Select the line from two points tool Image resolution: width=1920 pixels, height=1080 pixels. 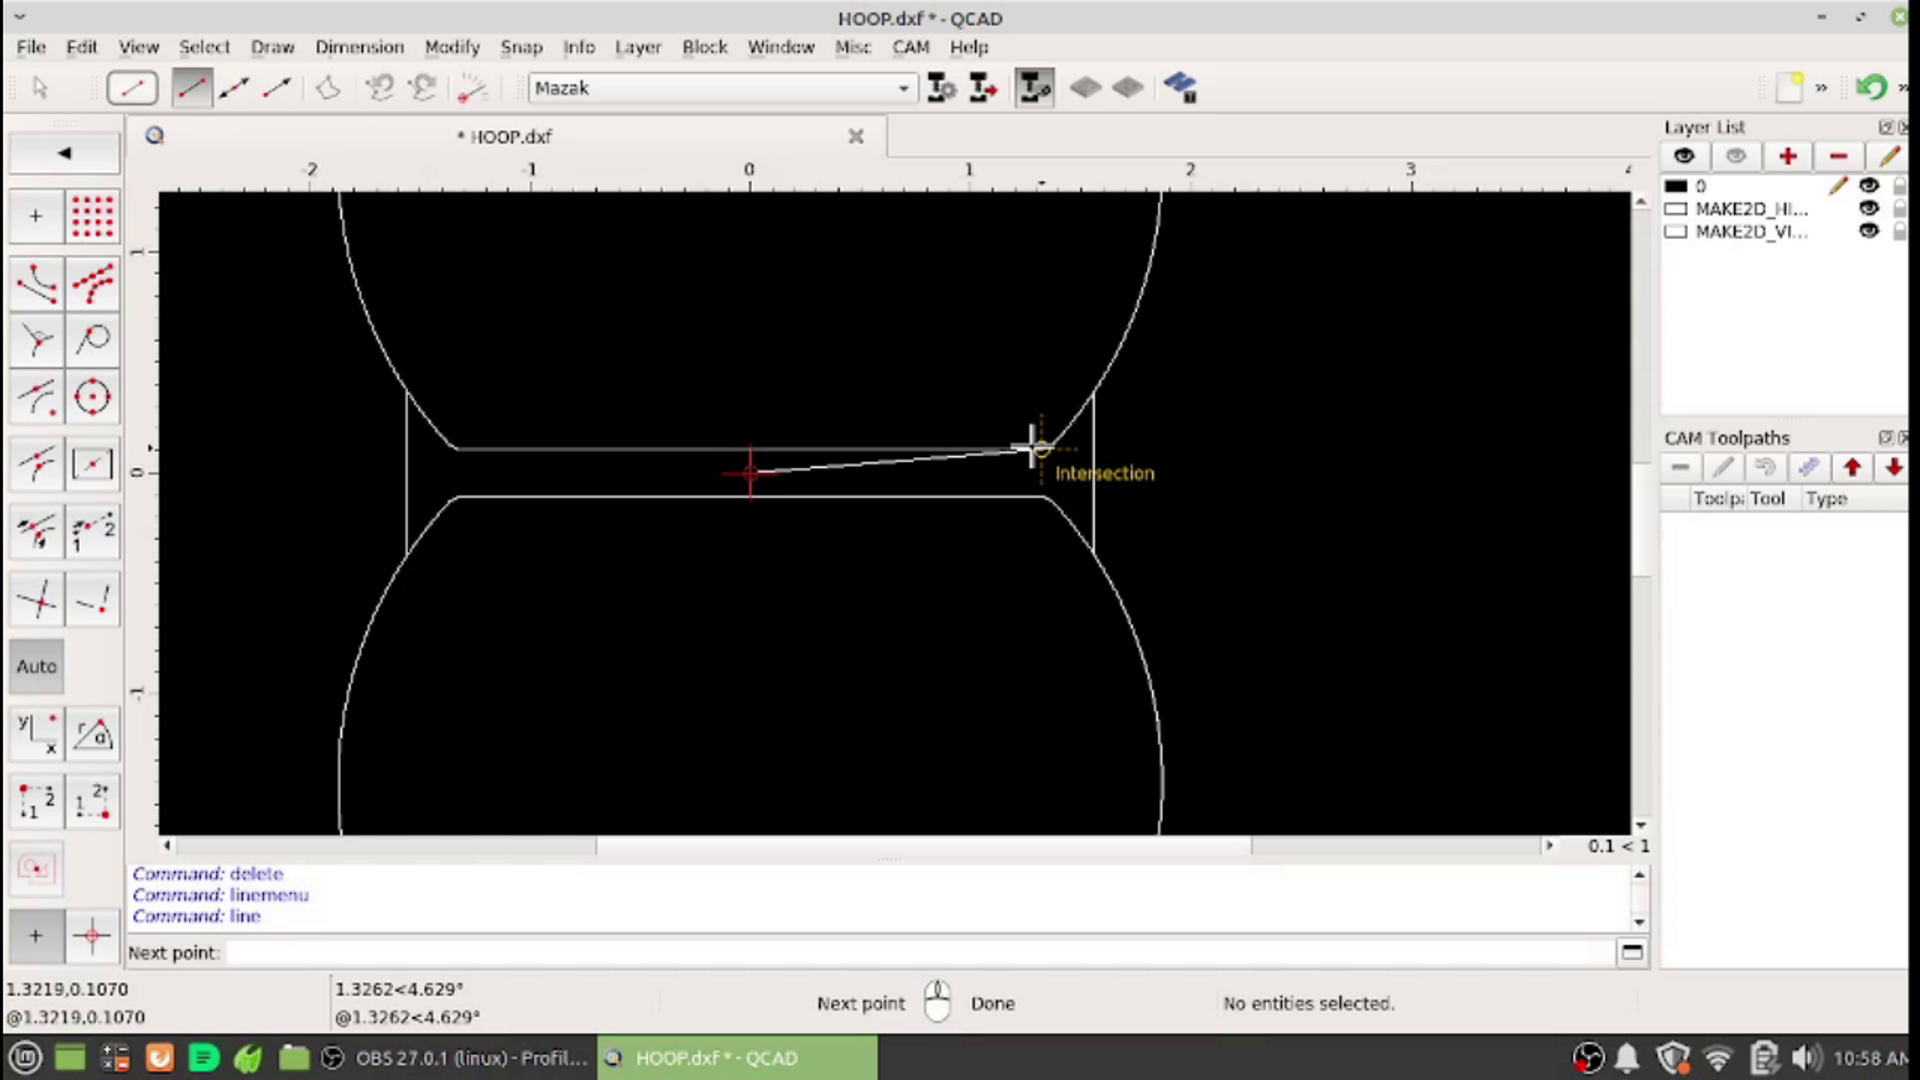click(191, 88)
